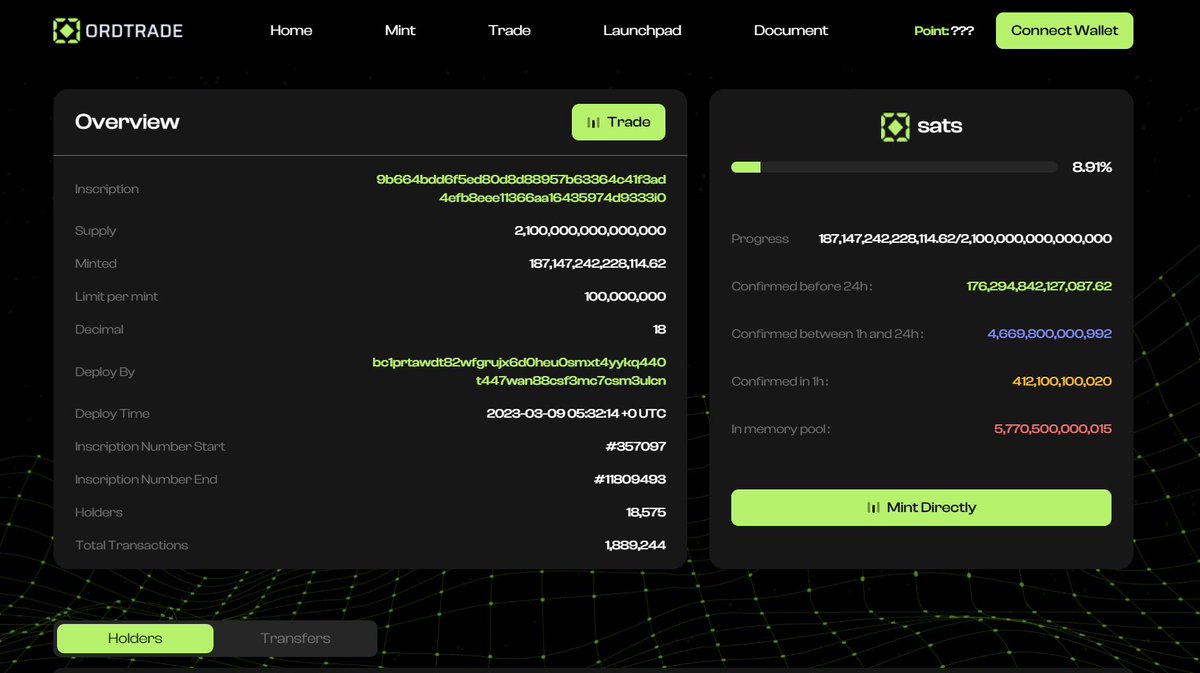
Task: Open the Trade navigation item
Action: point(510,31)
